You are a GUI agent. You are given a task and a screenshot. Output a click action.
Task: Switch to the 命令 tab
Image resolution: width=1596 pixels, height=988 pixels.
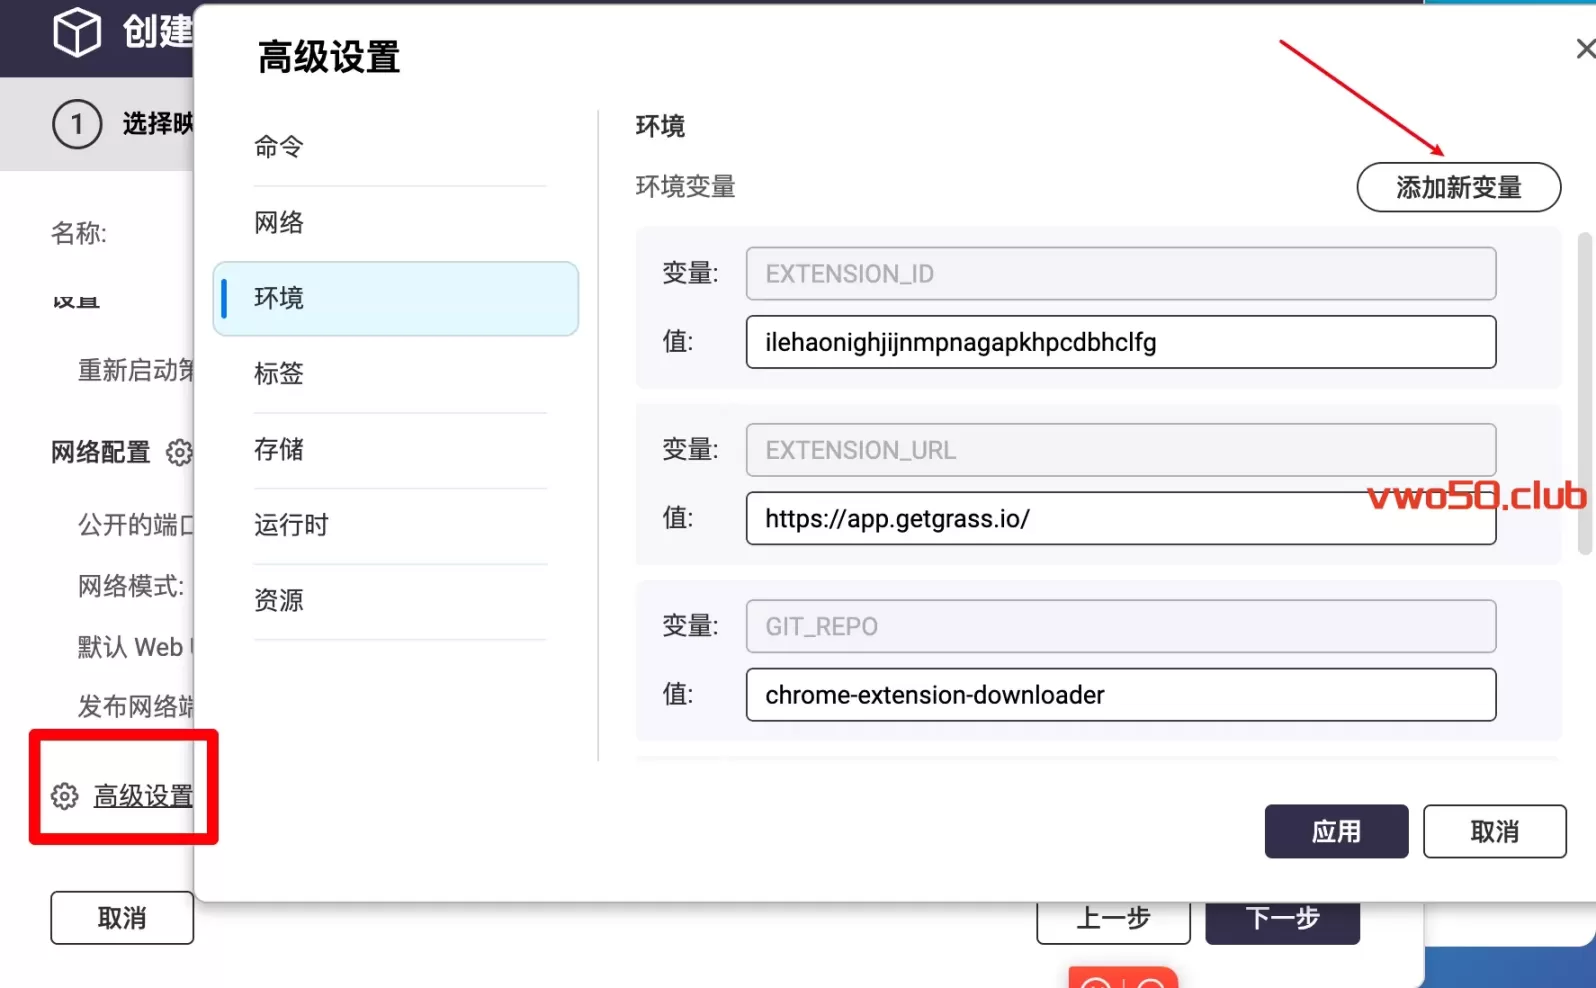279,147
